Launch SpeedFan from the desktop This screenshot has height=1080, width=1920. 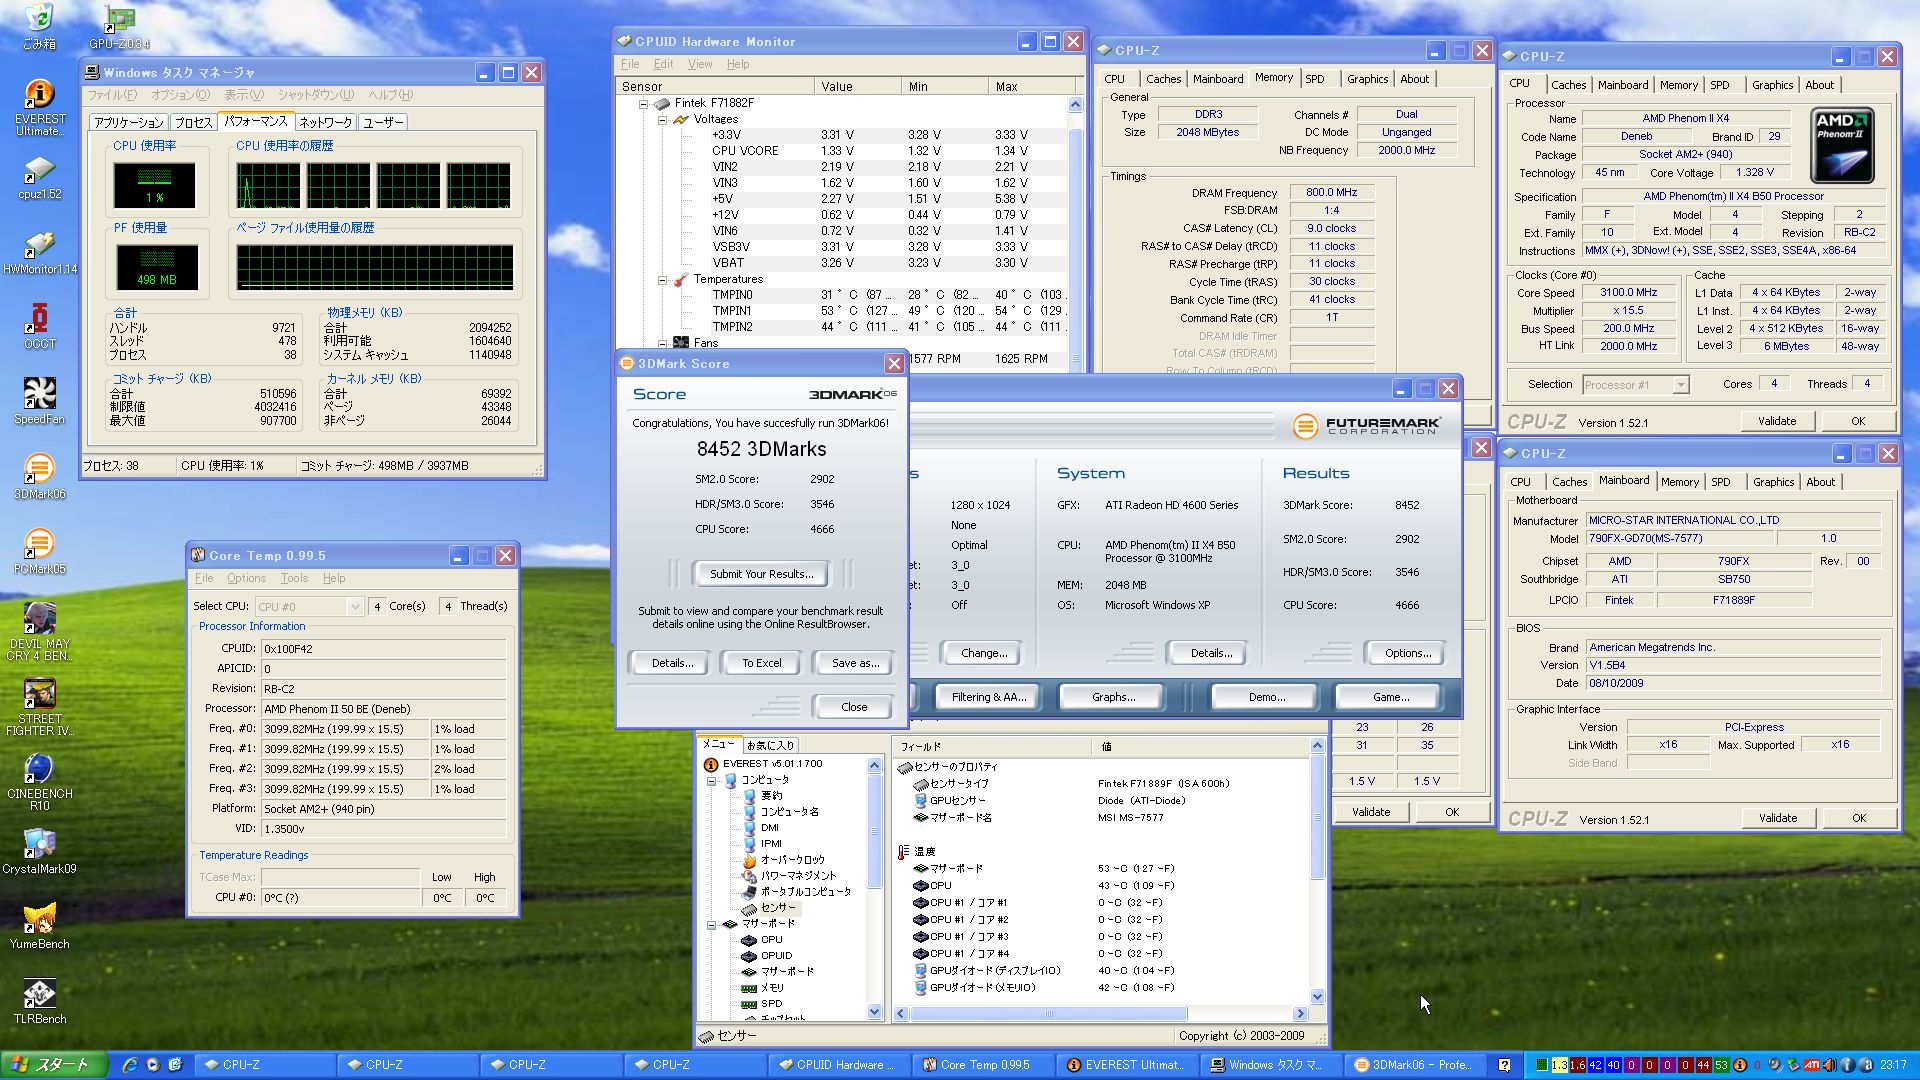click(x=39, y=395)
